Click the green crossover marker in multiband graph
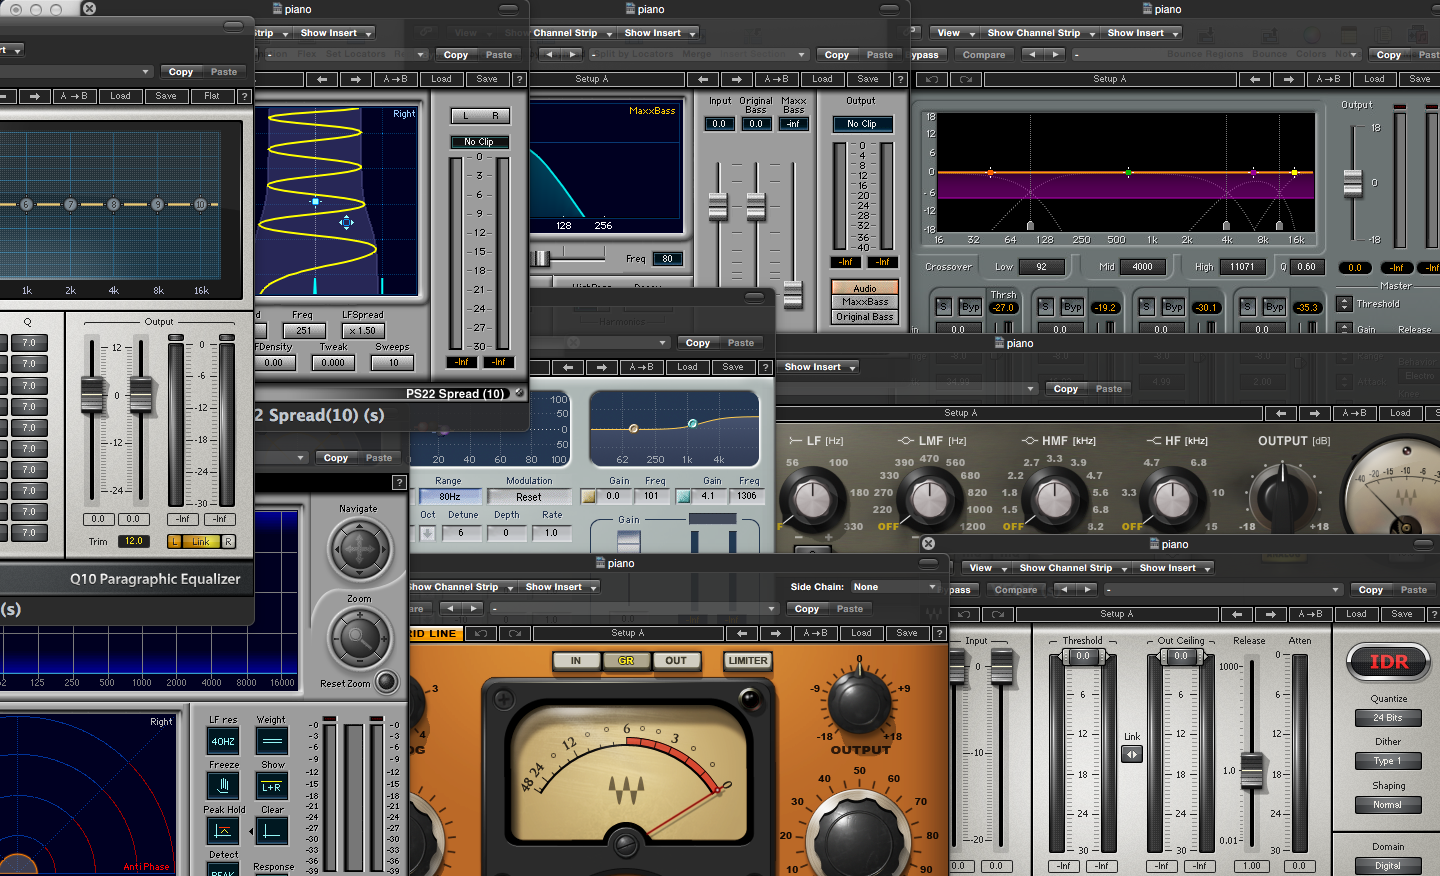Image resolution: width=1440 pixels, height=876 pixels. pyautogui.click(x=1128, y=173)
